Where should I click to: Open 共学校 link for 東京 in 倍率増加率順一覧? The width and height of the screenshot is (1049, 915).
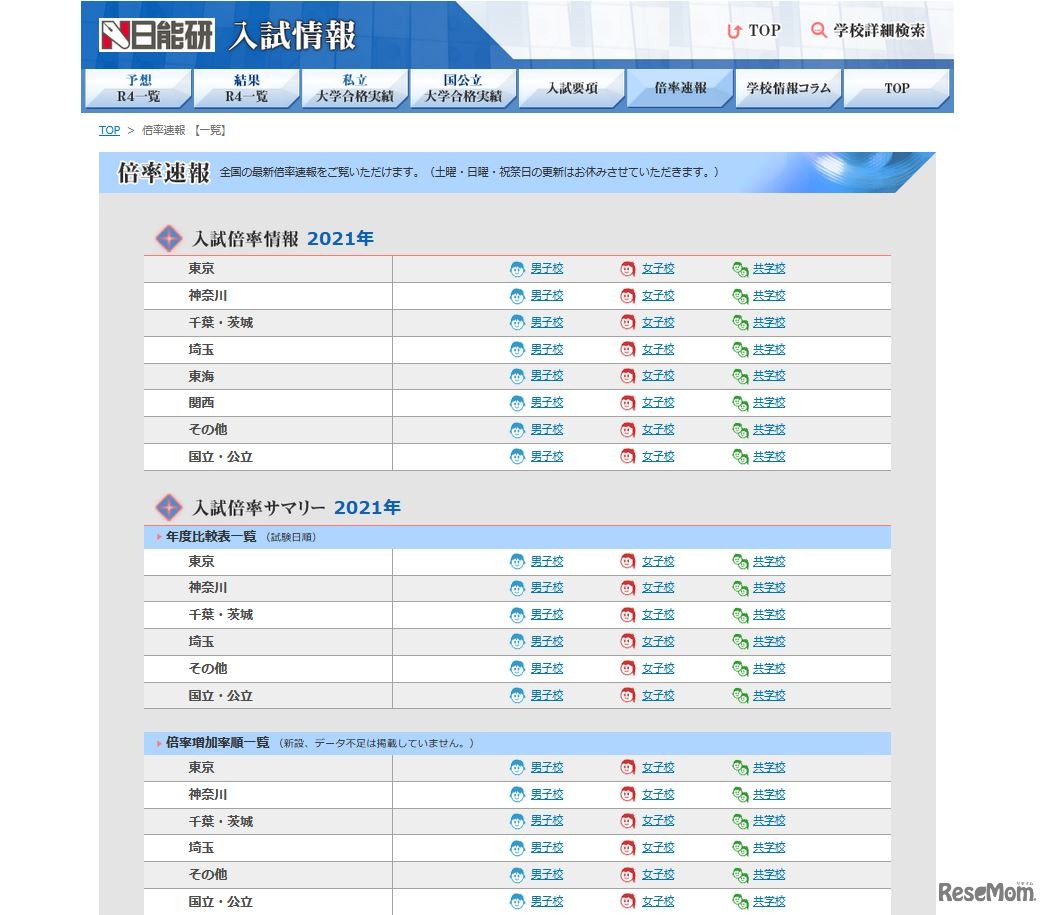pos(769,767)
